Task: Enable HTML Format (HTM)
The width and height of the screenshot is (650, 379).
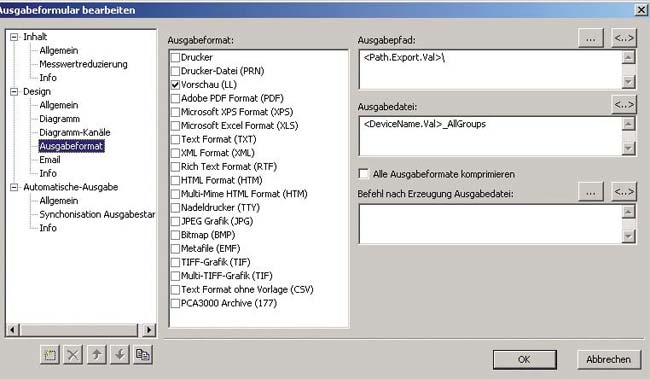Action: (175, 180)
